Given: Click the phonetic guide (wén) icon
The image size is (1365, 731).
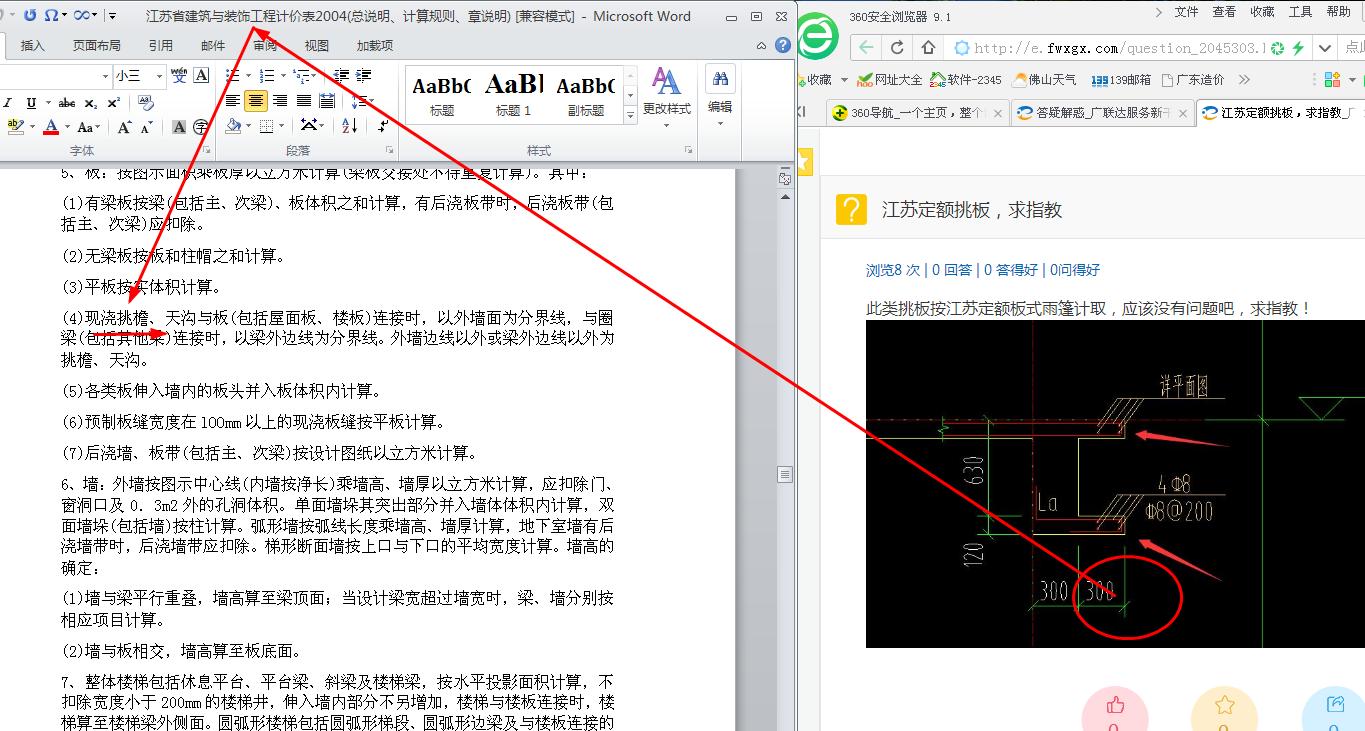Looking at the screenshot, I should pyautogui.click(x=179, y=75).
